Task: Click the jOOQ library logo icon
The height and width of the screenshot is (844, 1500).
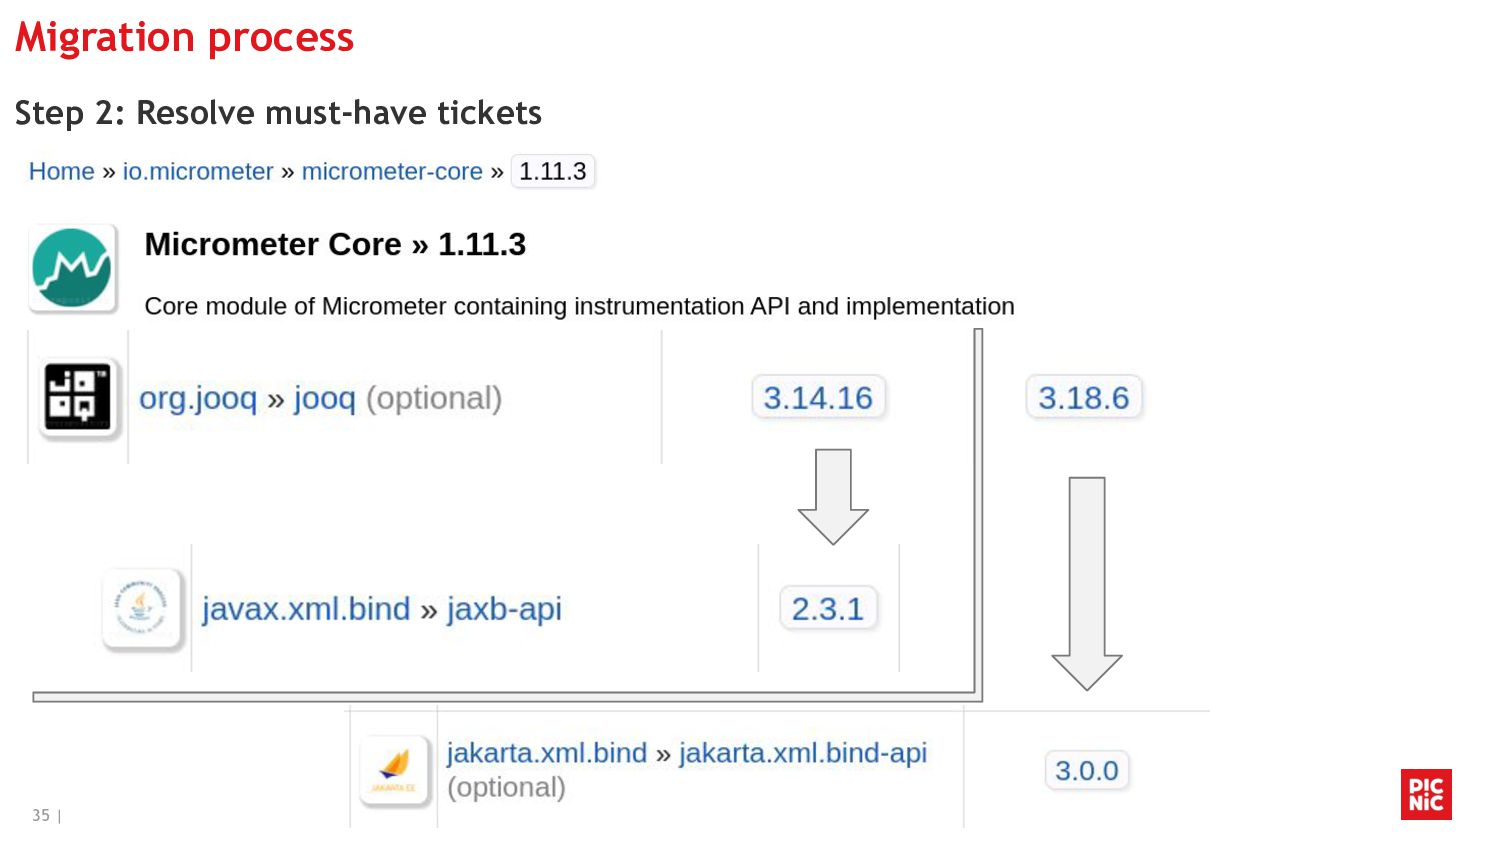Action: coord(78,397)
